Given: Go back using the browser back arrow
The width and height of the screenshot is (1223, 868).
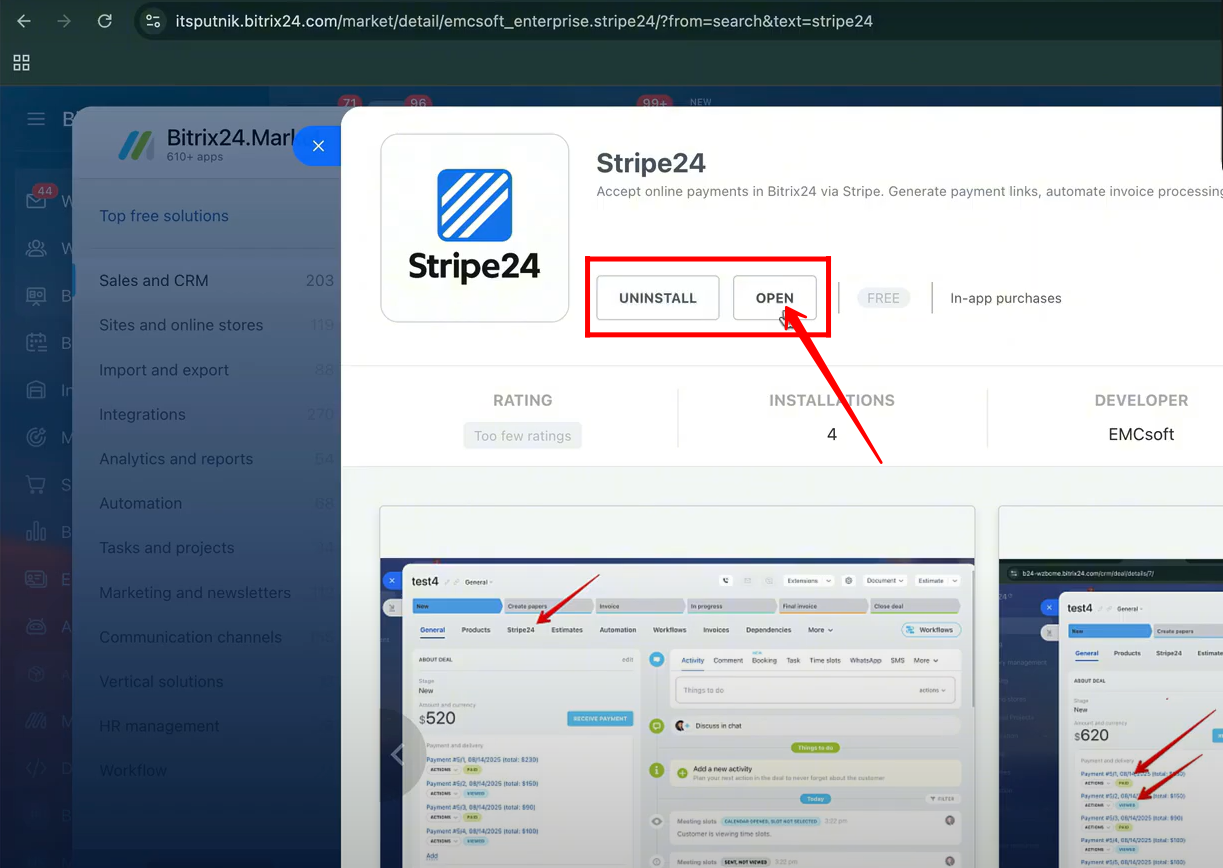Looking at the screenshot, I should tap(24, 21).
